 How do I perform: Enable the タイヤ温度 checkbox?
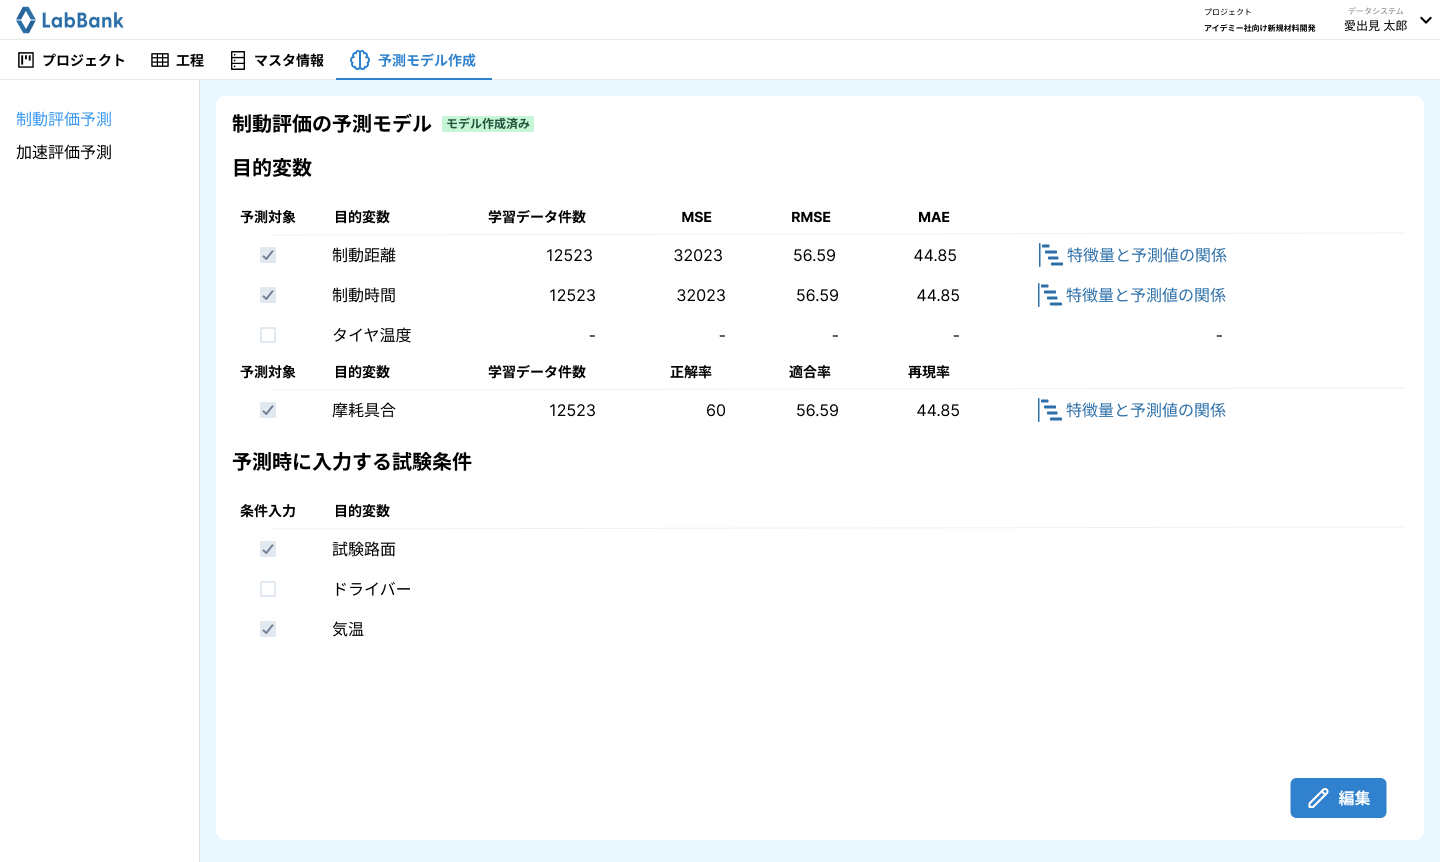coord(268,335)
